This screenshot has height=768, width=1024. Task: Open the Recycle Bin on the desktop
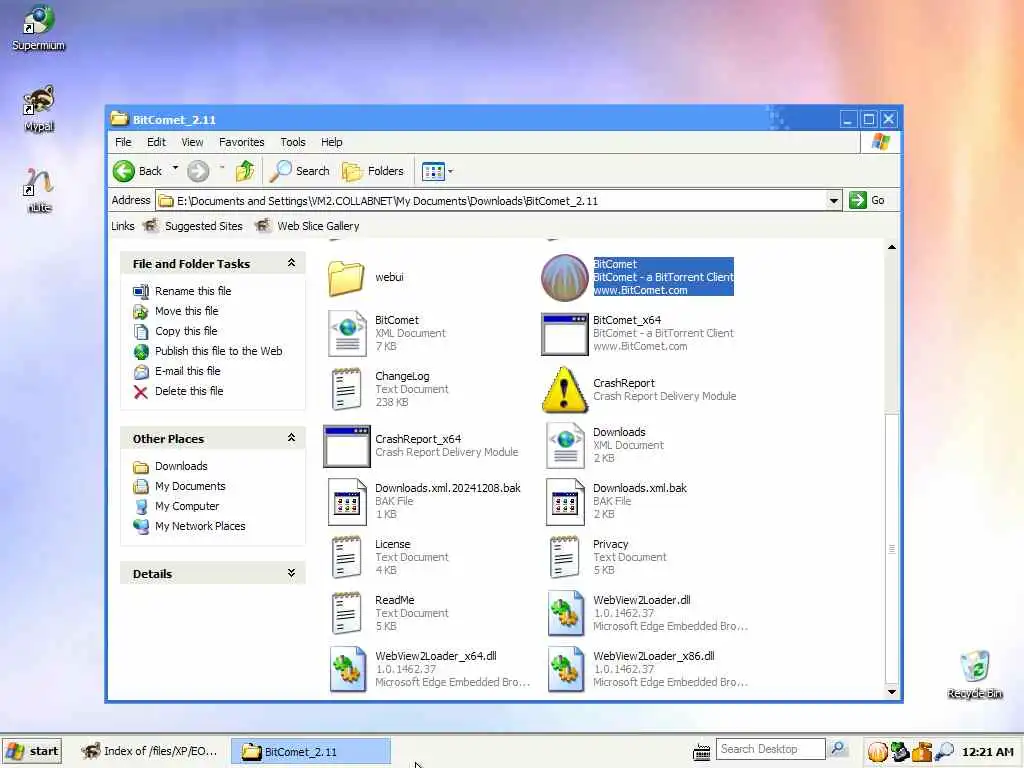point(974,675)
